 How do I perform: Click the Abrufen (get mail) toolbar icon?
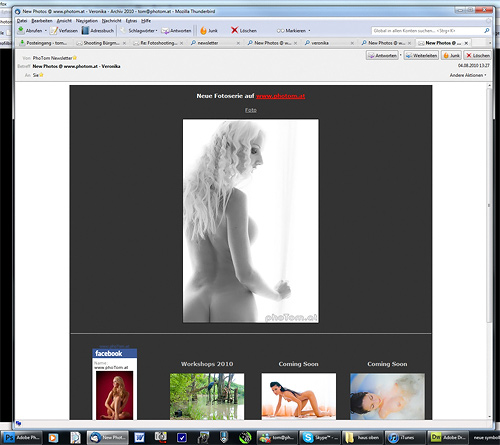point(21,30)
